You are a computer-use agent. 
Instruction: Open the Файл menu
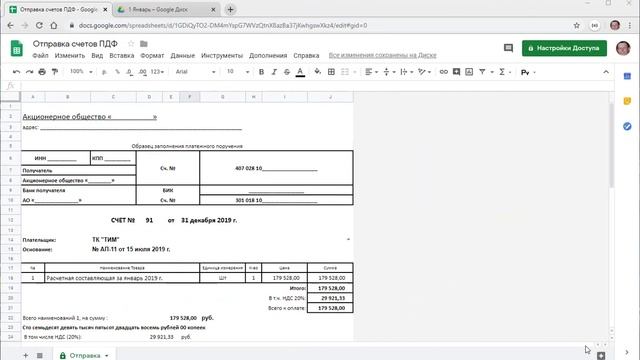[40, 56]
